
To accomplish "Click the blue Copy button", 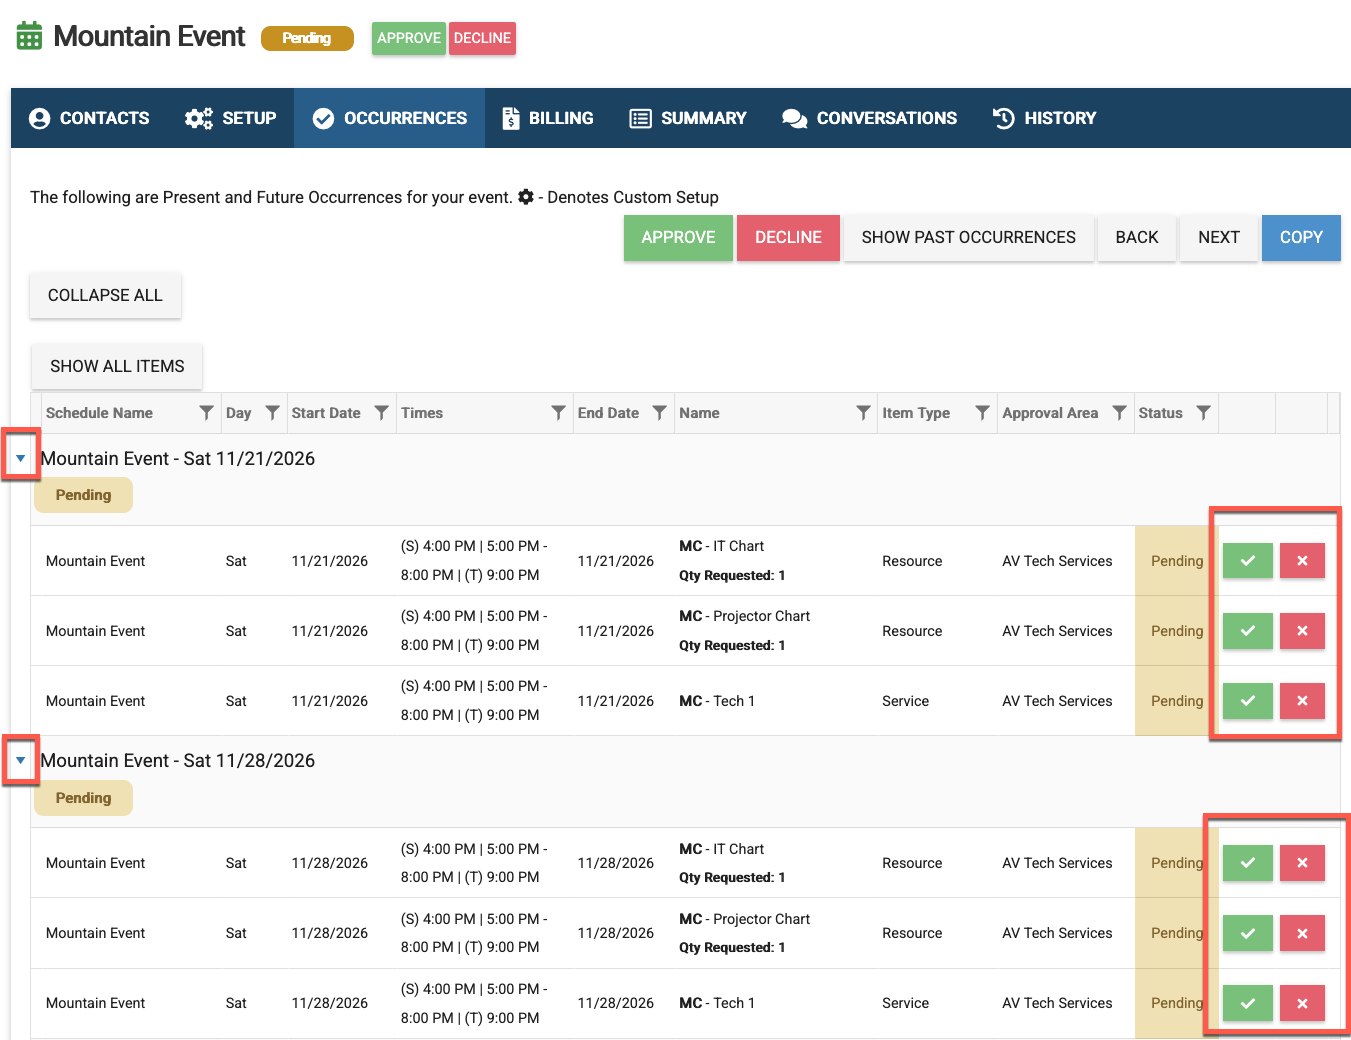I will 1301,238.
